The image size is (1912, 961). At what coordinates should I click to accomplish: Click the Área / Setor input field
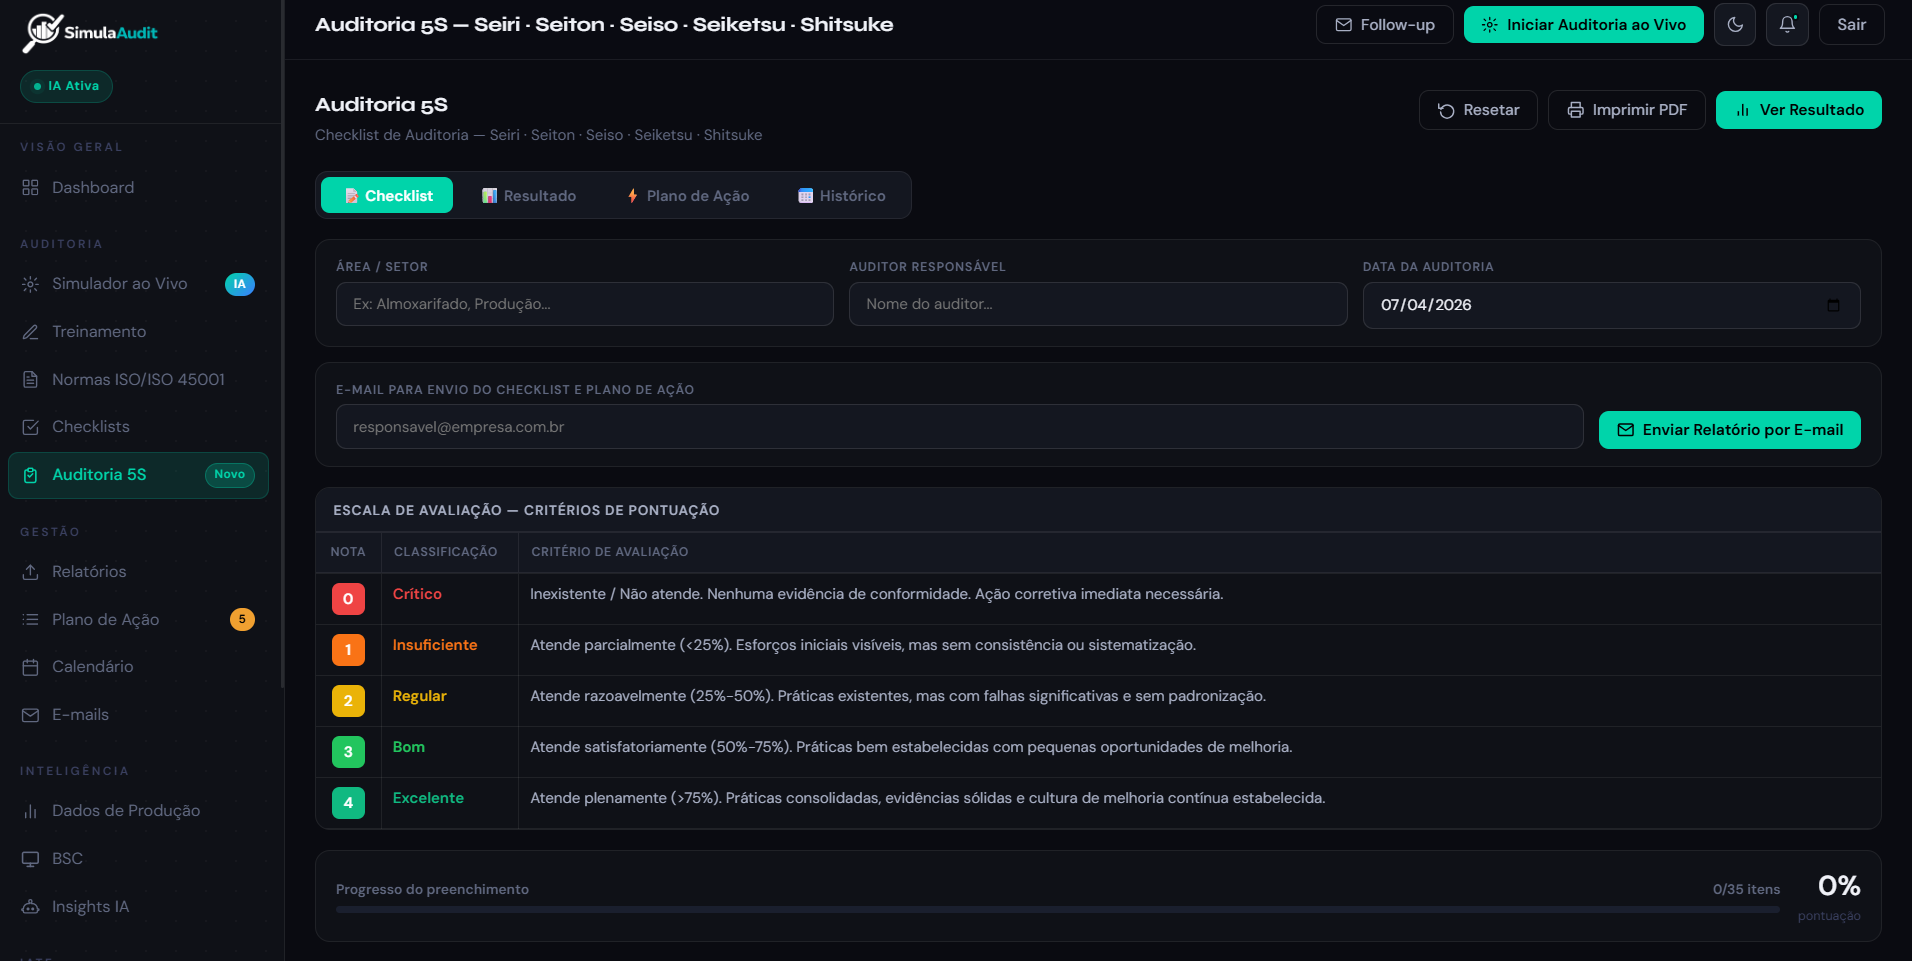(584, 304)
